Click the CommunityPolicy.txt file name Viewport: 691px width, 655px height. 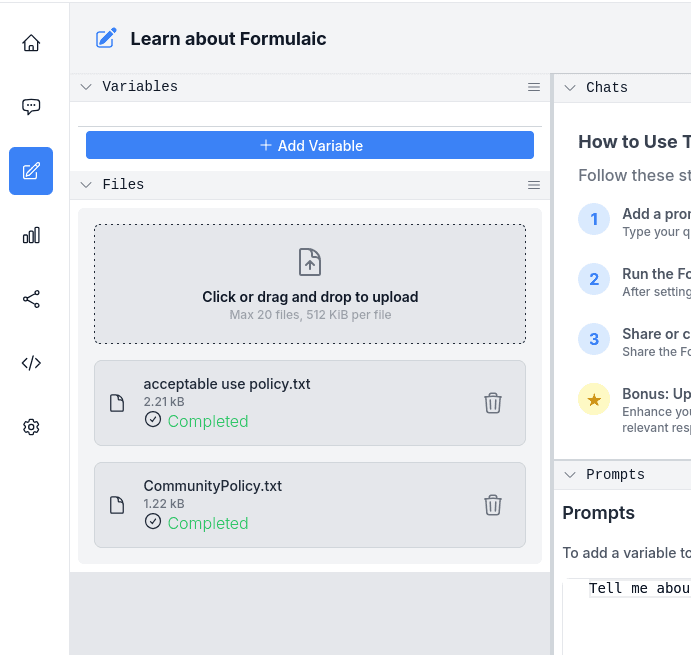212,486
